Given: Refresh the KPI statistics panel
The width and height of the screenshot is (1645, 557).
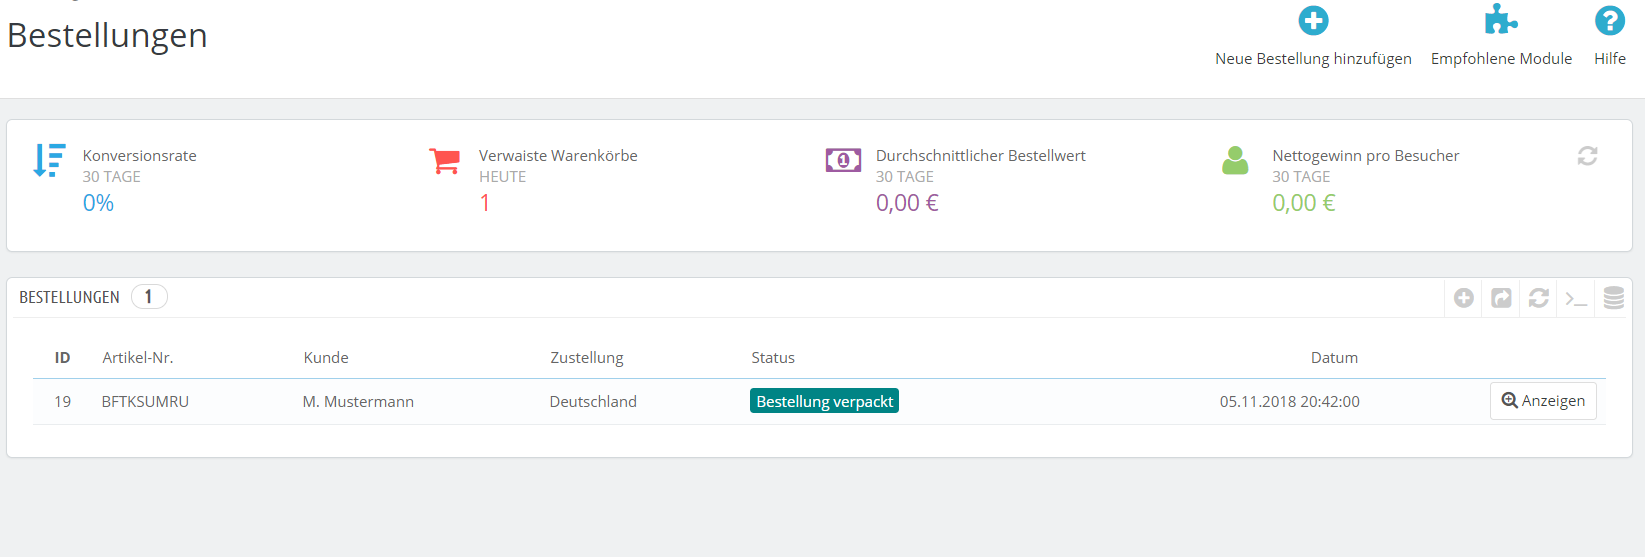Looking at the screenshot, I should pyautogui.click(x=1587, y=156).
